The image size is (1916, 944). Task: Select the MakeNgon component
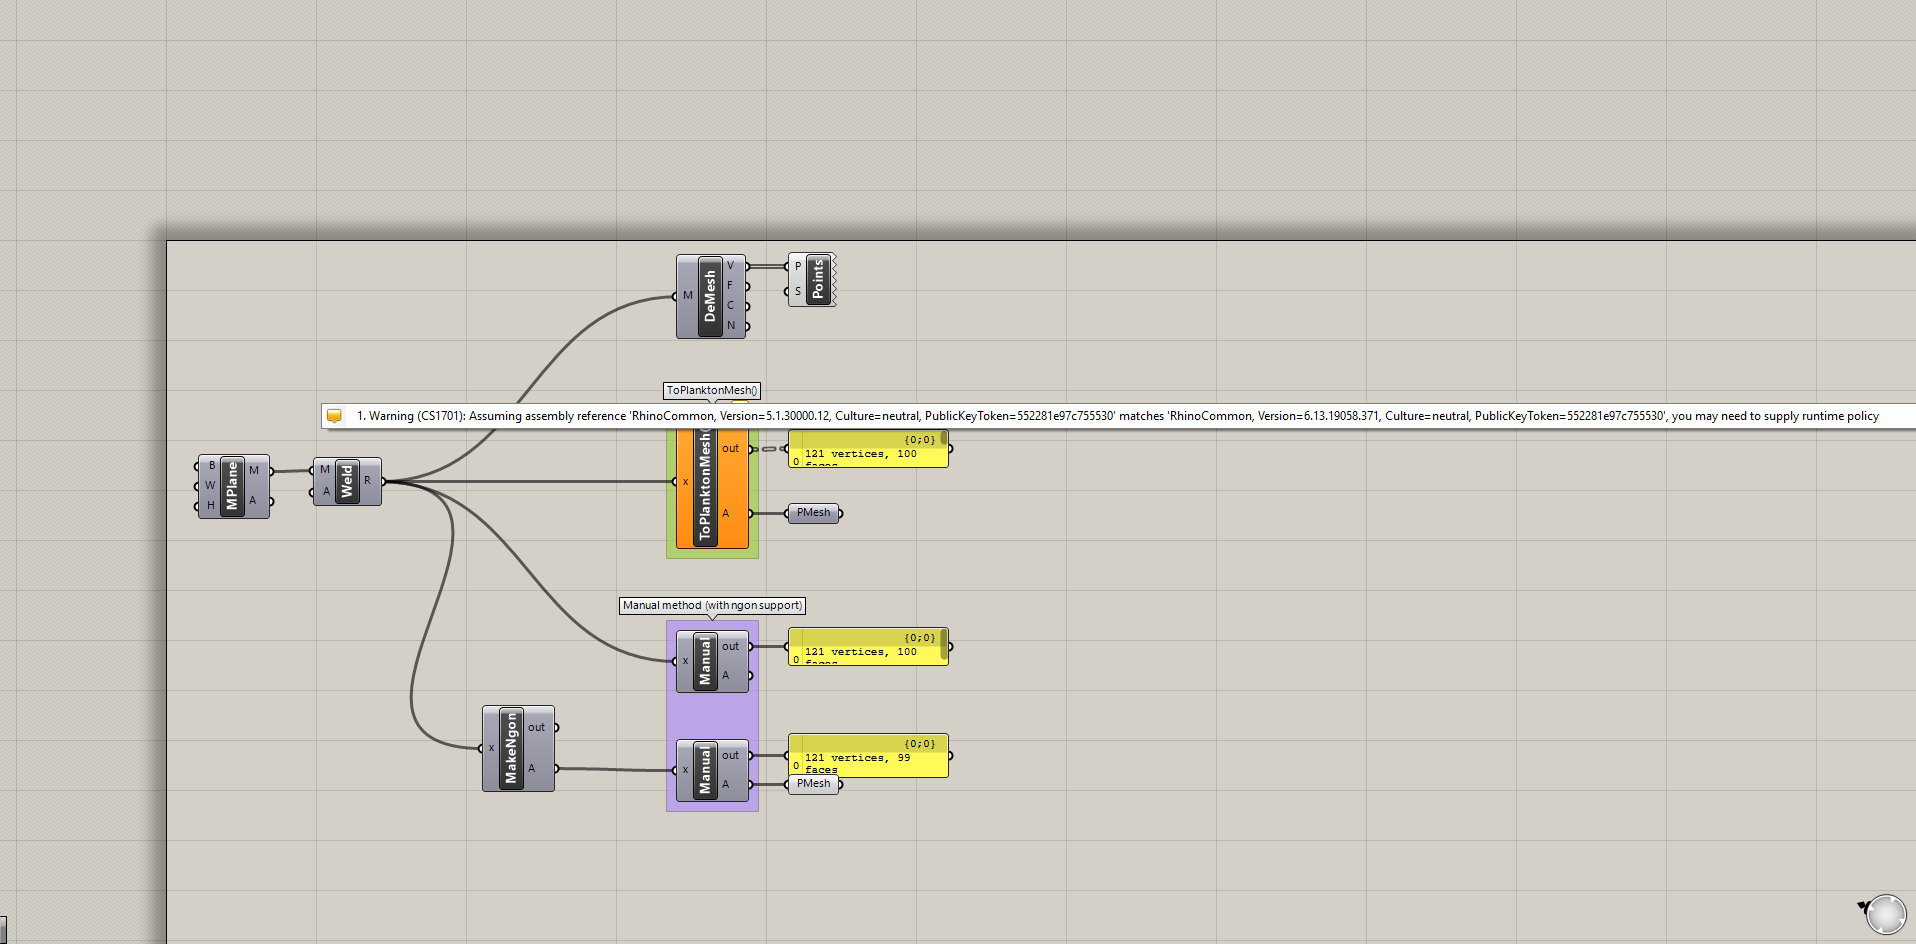point(511,749)
